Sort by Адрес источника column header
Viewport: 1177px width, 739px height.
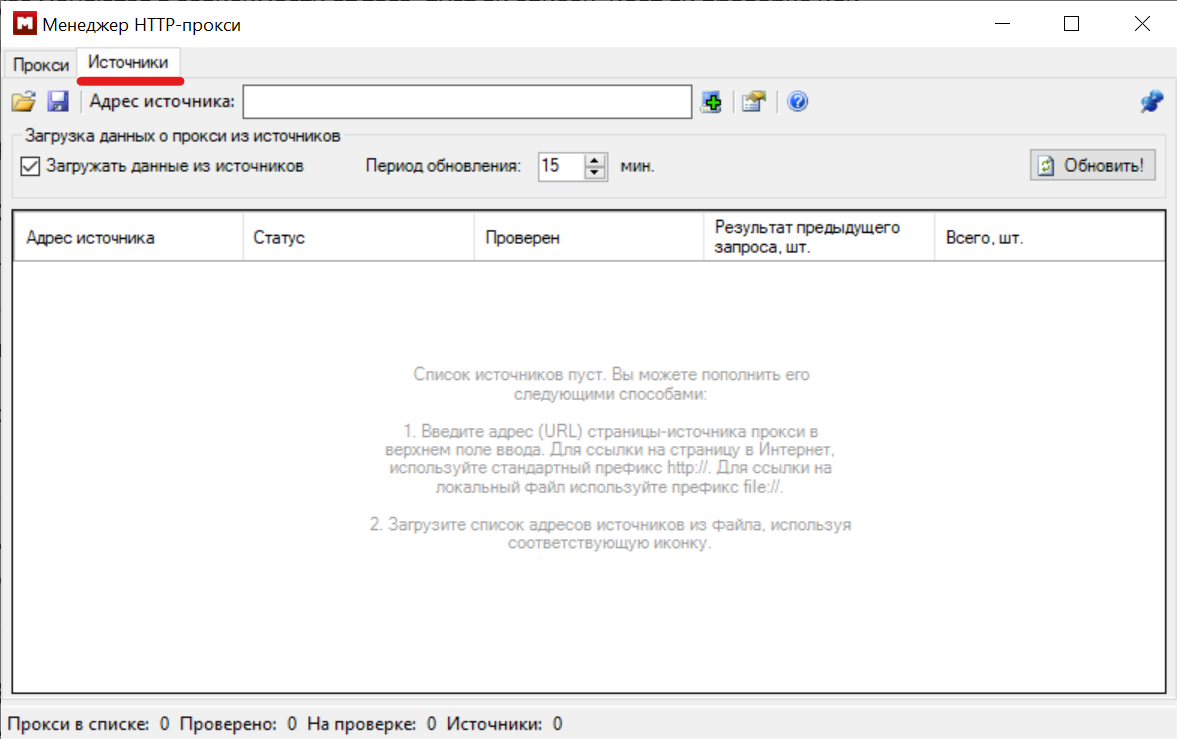128,238
